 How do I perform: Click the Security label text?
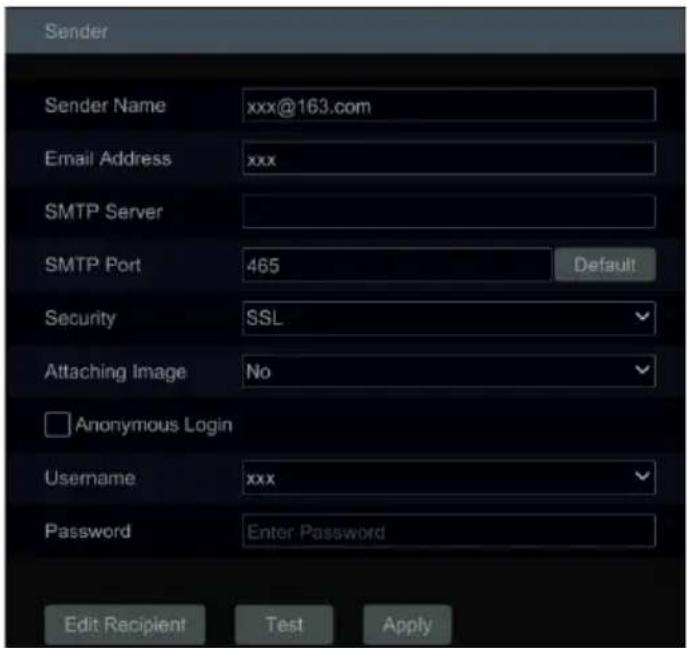pos(80,318)
